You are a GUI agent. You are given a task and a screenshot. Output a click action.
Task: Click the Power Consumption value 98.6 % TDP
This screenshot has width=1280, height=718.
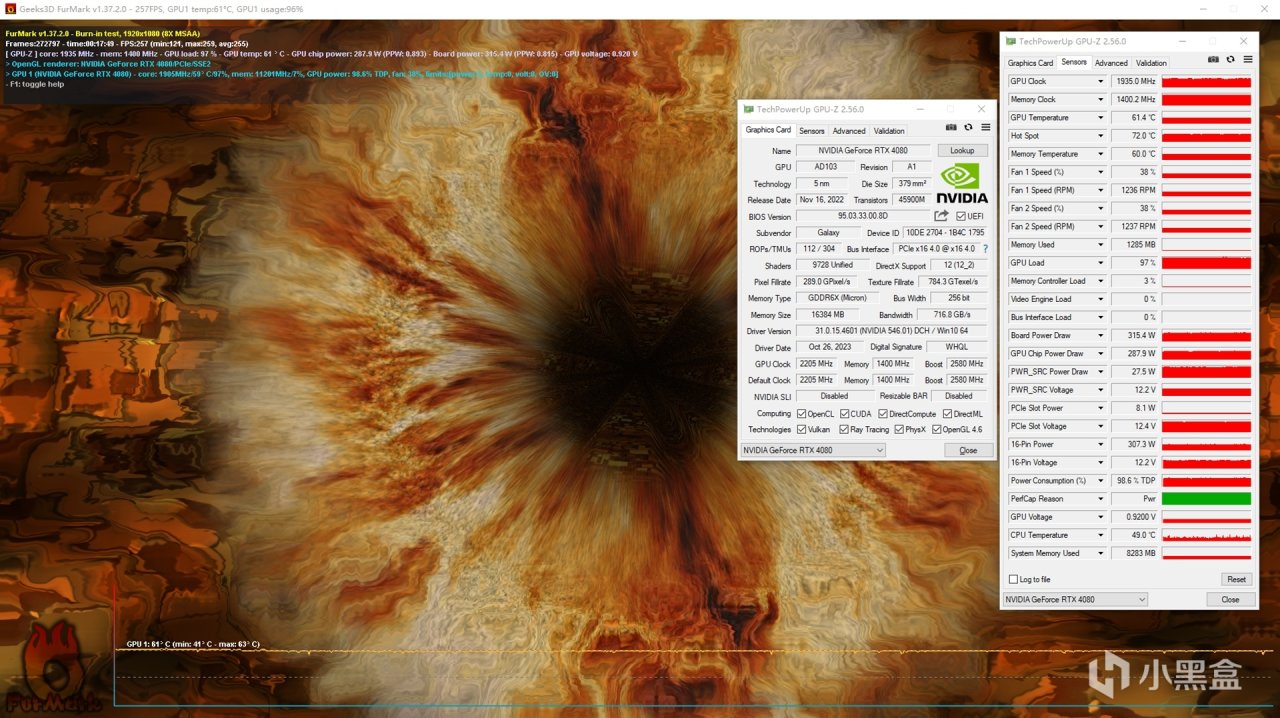1134,481
